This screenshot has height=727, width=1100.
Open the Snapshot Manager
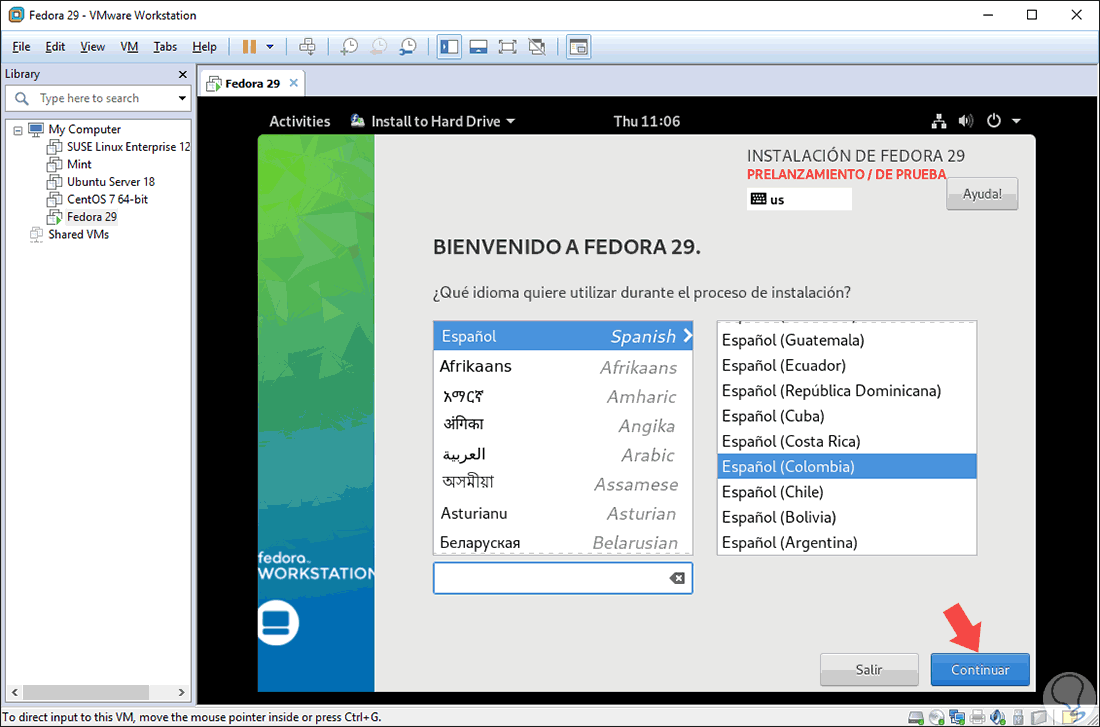click(x=408, y=46)
